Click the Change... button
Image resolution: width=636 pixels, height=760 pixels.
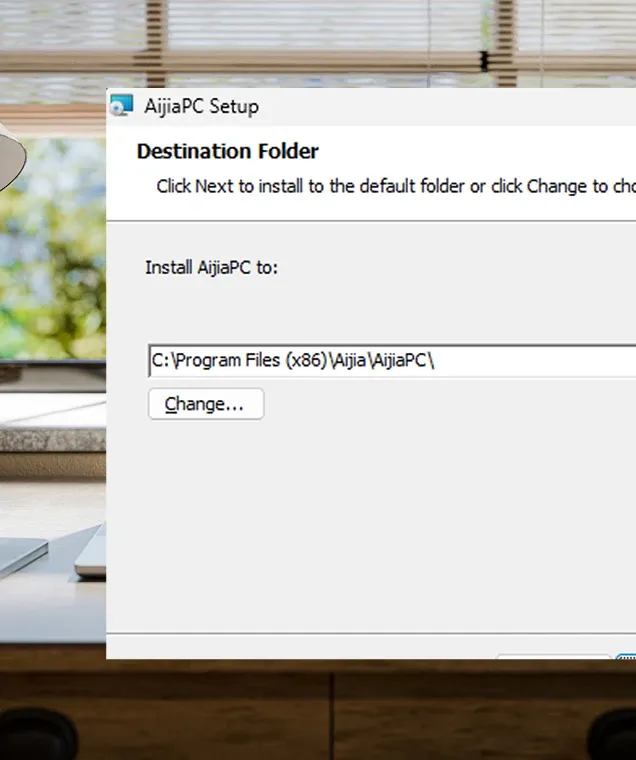click(x=206, y=404)
